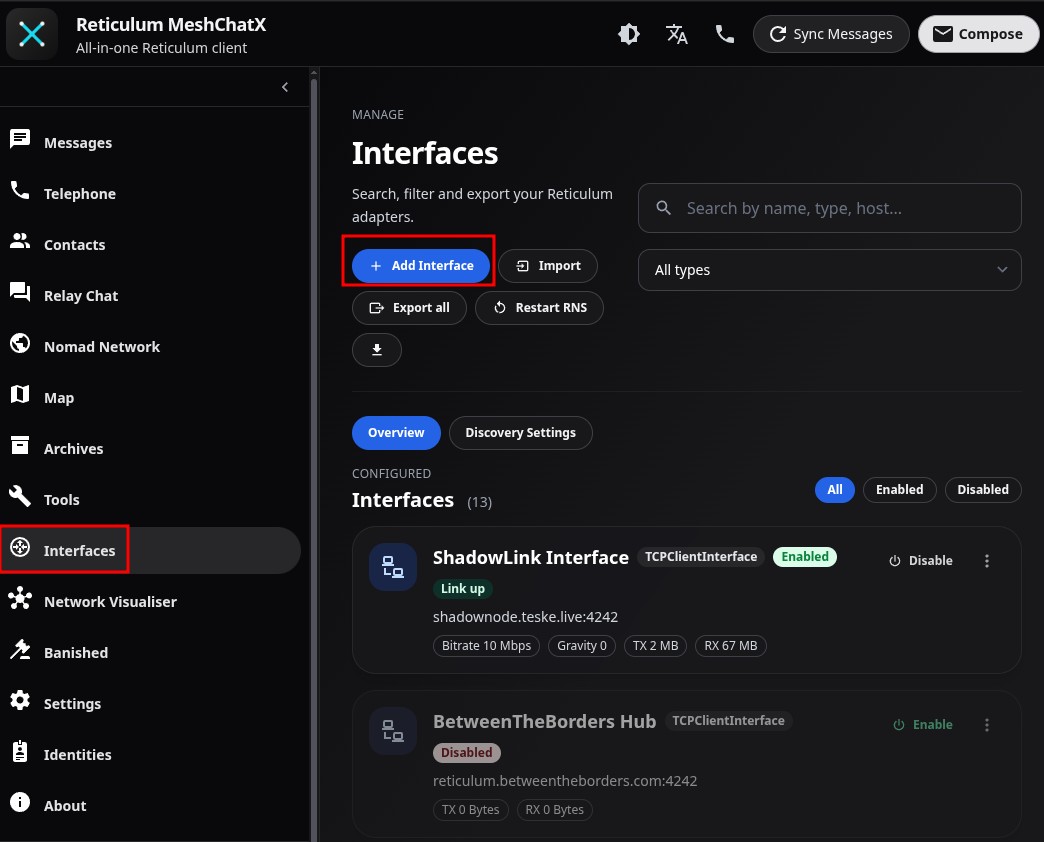
Task: Open the Banished sidebar entry
Action: click(x=150, y=652)
